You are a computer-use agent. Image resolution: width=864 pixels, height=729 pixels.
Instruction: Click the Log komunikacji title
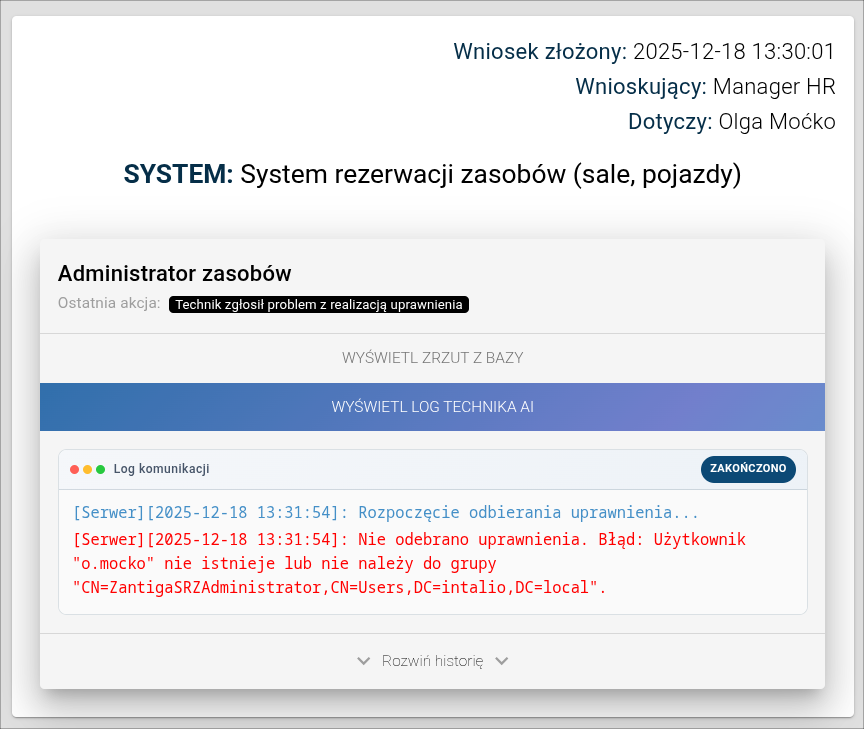pos(161,469)
